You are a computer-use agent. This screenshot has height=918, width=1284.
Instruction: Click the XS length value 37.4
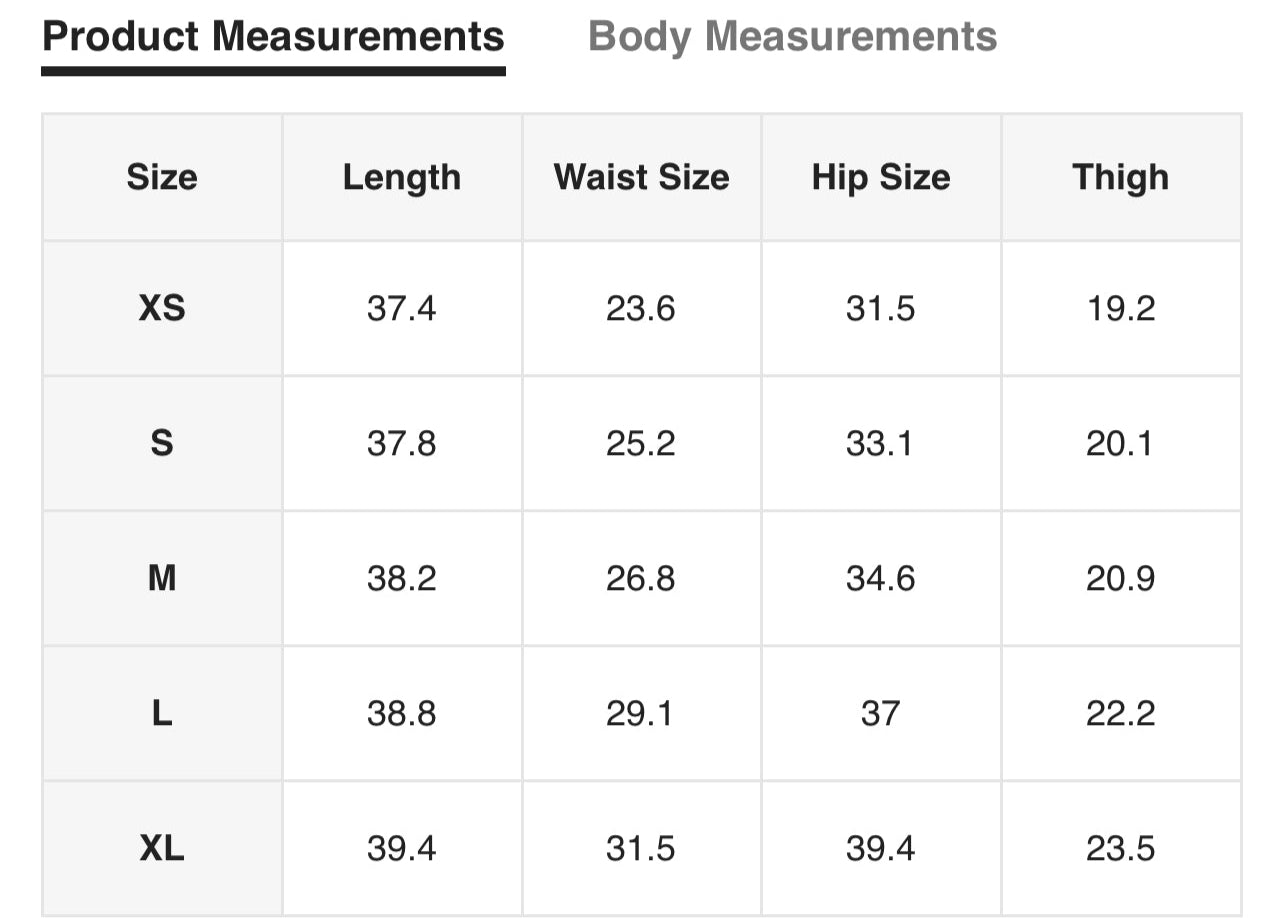[401, 308]
